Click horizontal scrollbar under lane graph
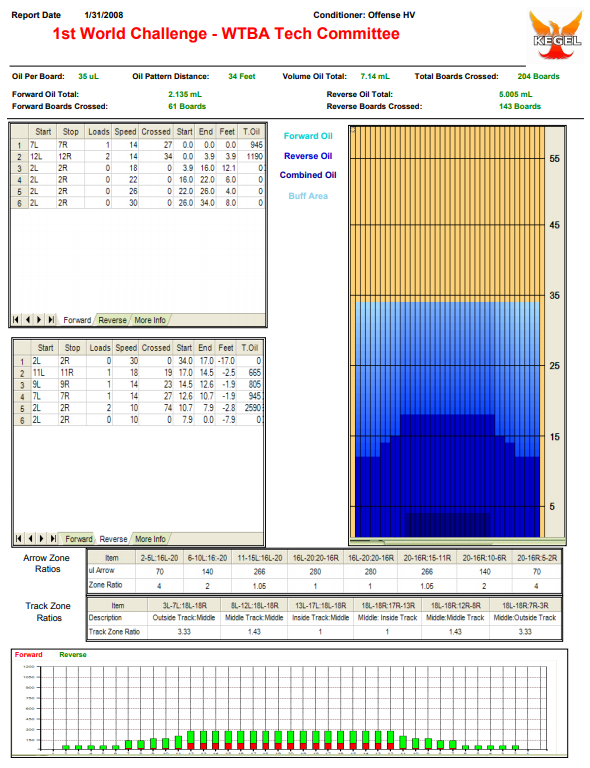This screenshot has height=768, width=590. click(x=458, y=542)
